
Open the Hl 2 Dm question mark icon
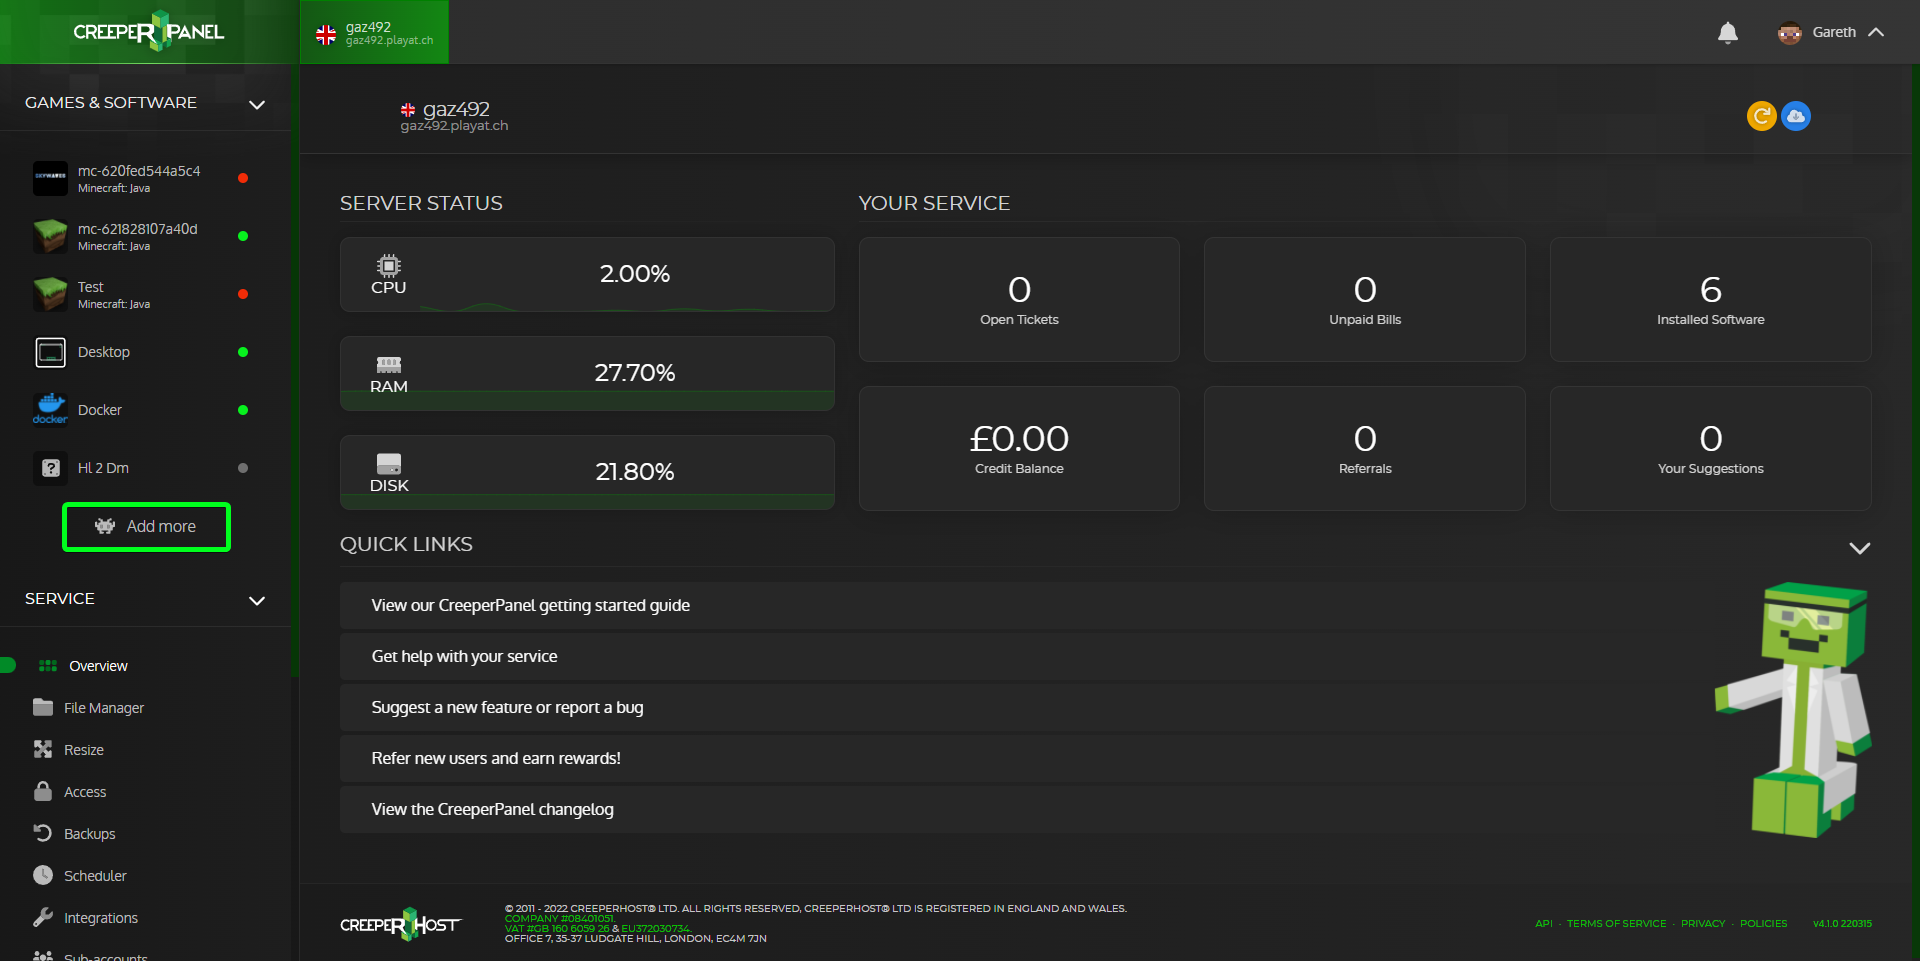coord(50,468)
